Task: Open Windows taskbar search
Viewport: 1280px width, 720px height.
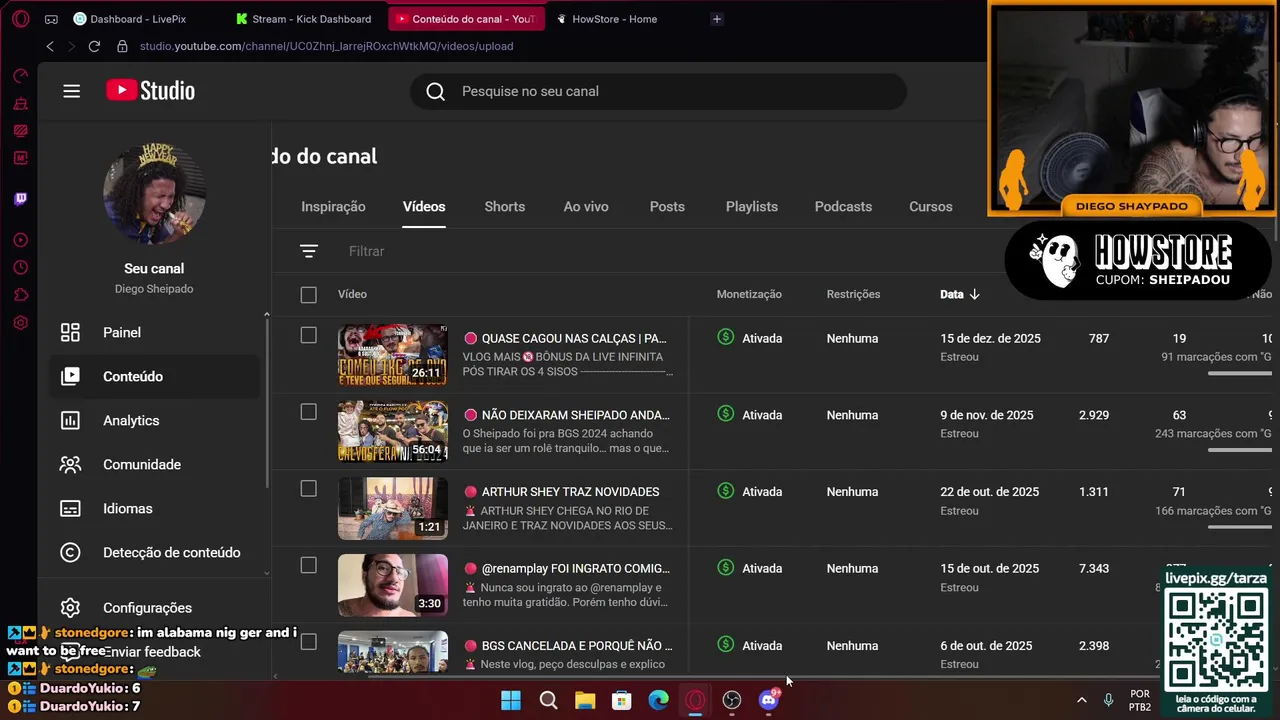Action: click(548, 700)
